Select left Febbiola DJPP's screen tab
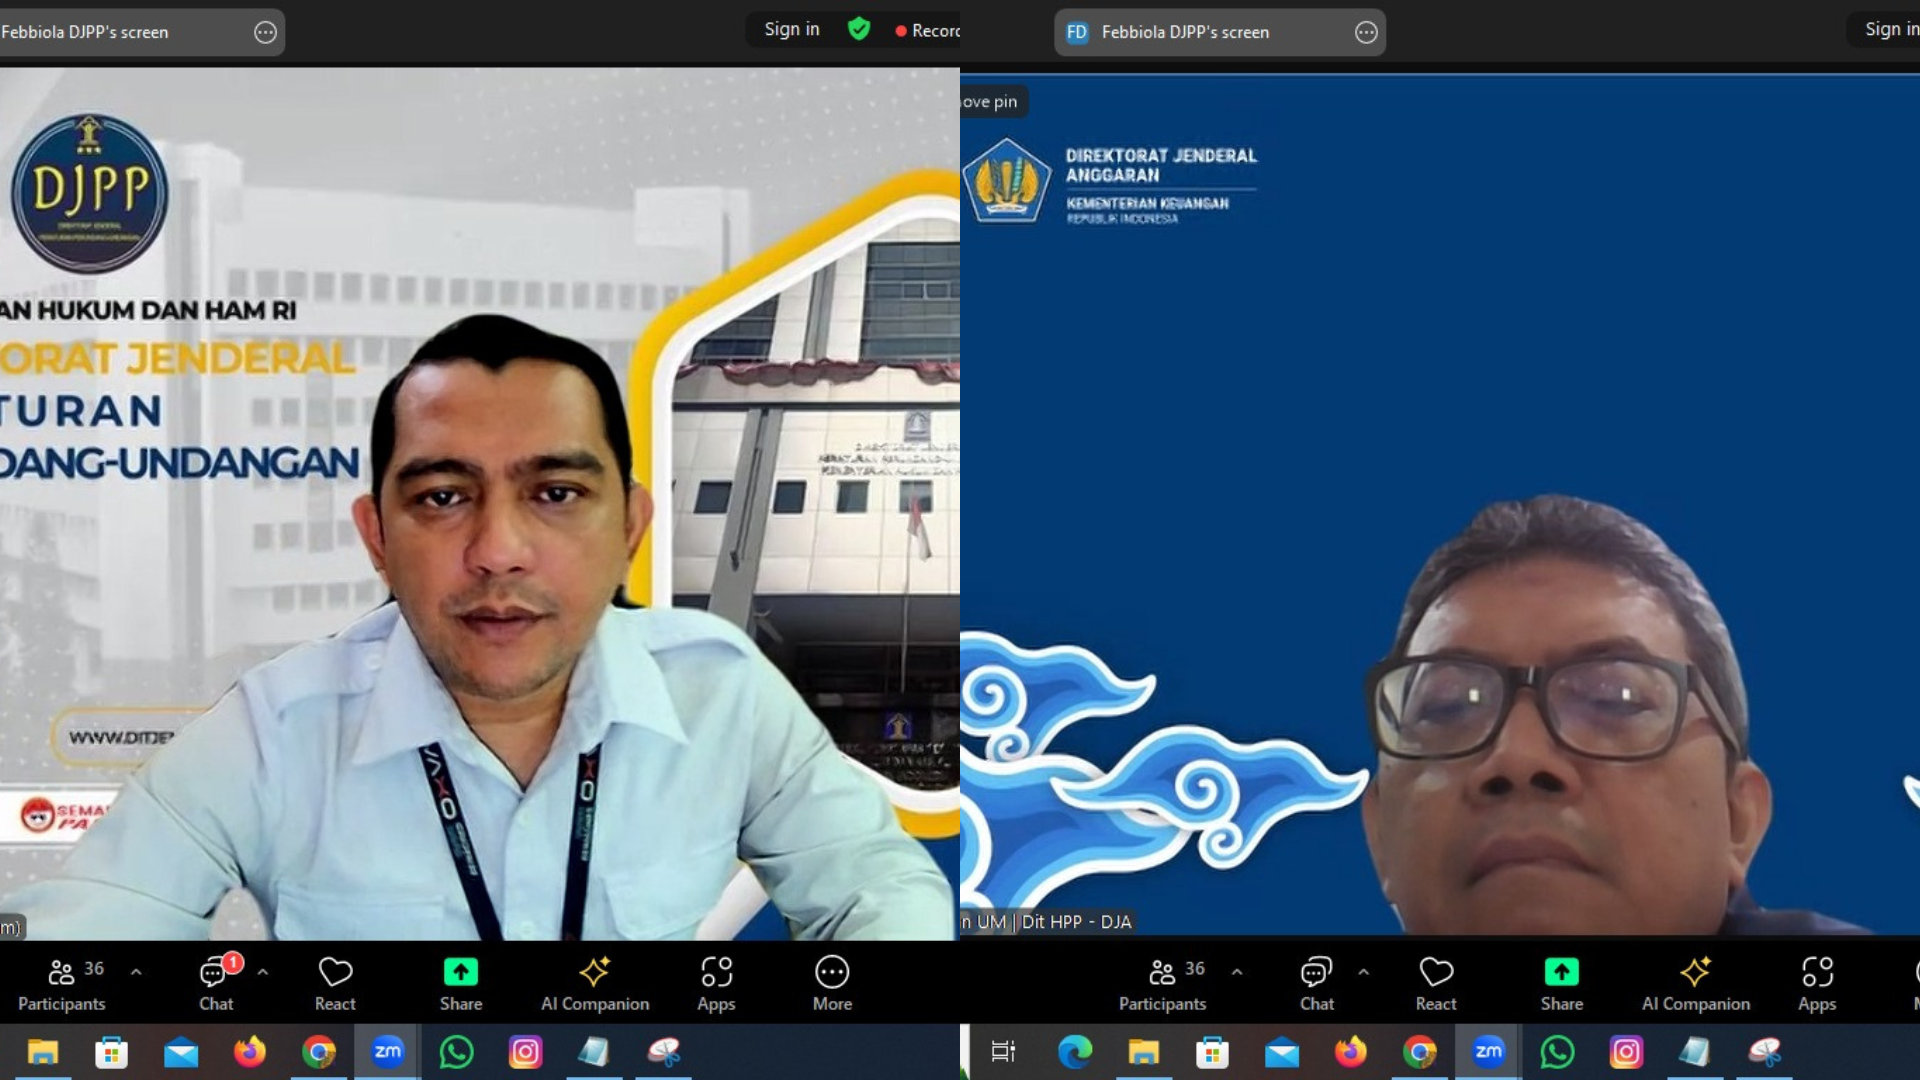The width and height of the screenshot is (1920, 1080). [141, 32]
